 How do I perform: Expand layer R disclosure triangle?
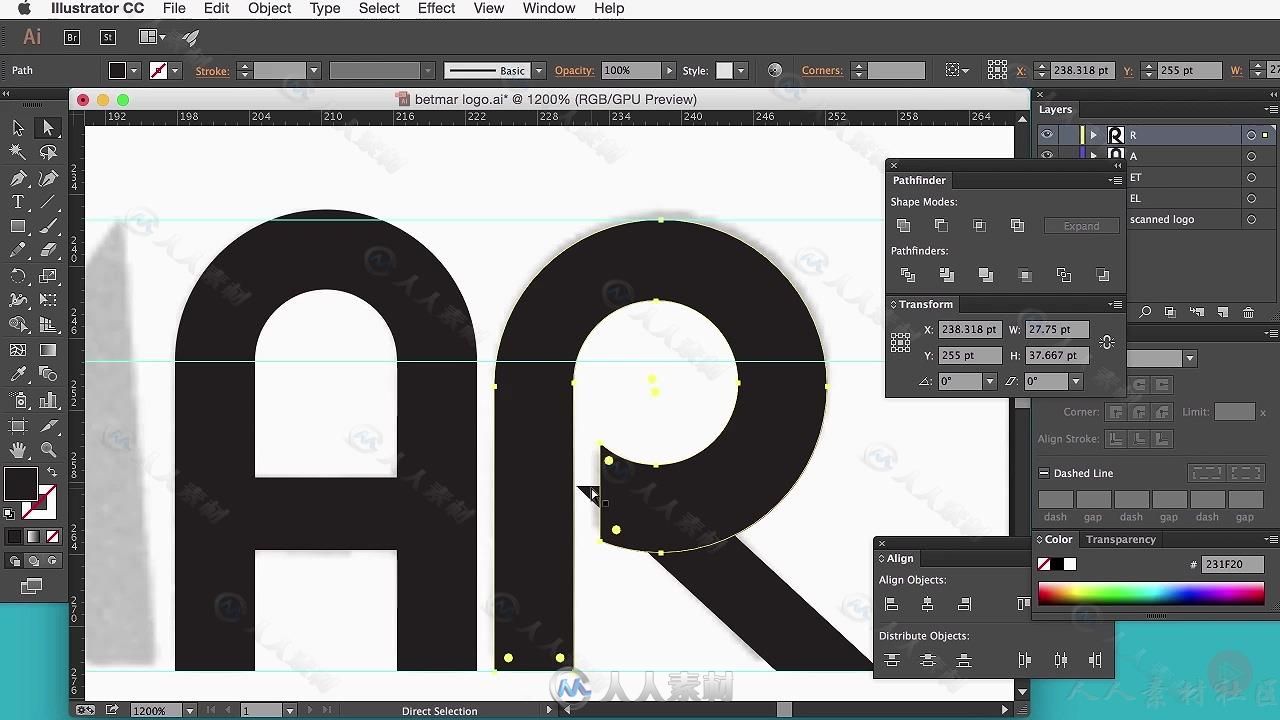(x=1094, y=135)
